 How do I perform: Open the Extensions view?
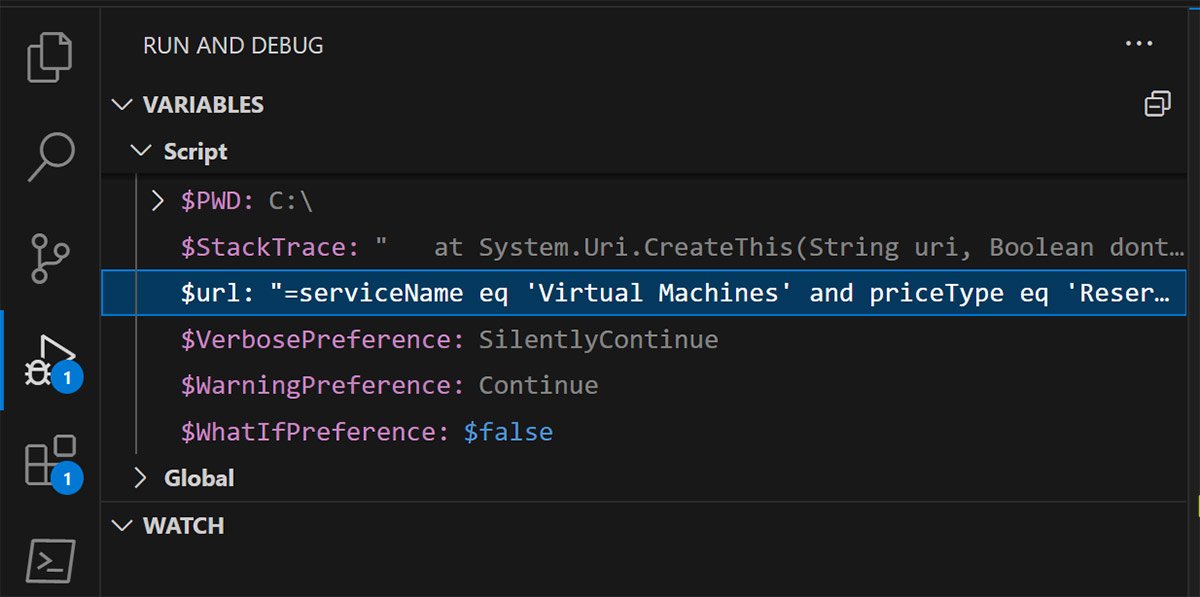(50, 462)
